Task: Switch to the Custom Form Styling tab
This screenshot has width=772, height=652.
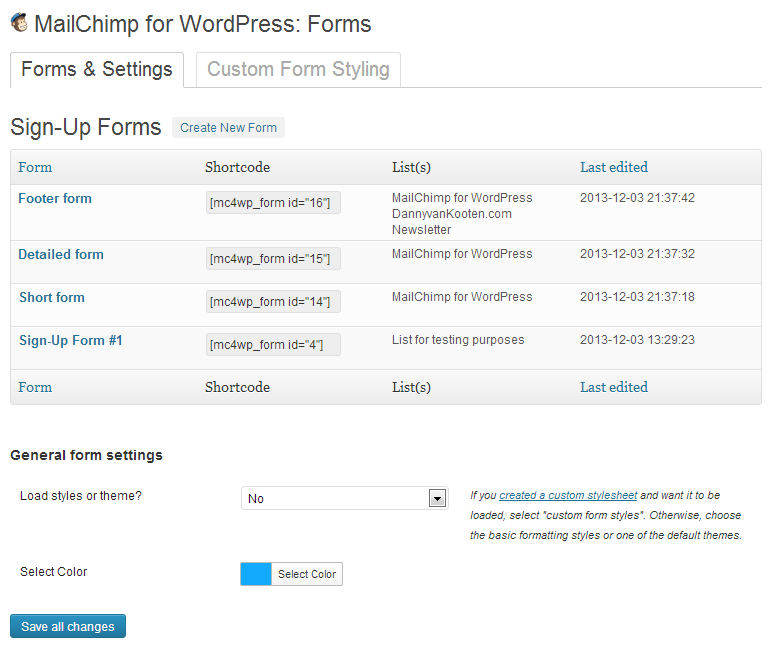Action: [x=298, y=70]
